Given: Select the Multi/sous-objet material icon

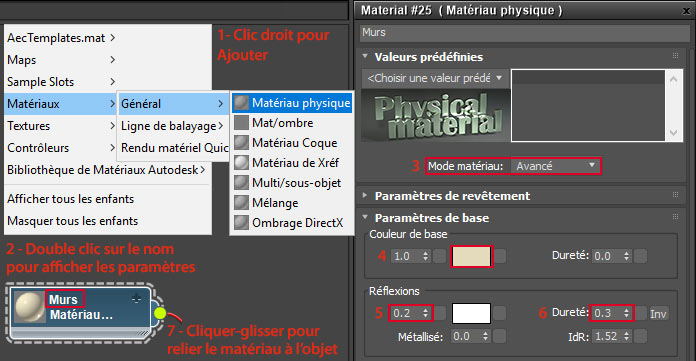Looking at the screenshot, I should [x=241, y=183].
